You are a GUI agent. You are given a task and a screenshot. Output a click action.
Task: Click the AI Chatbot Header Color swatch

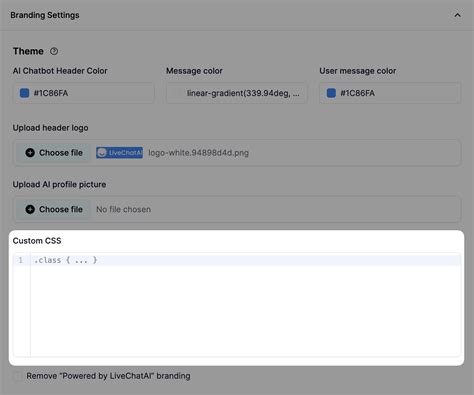pos(24,93)
